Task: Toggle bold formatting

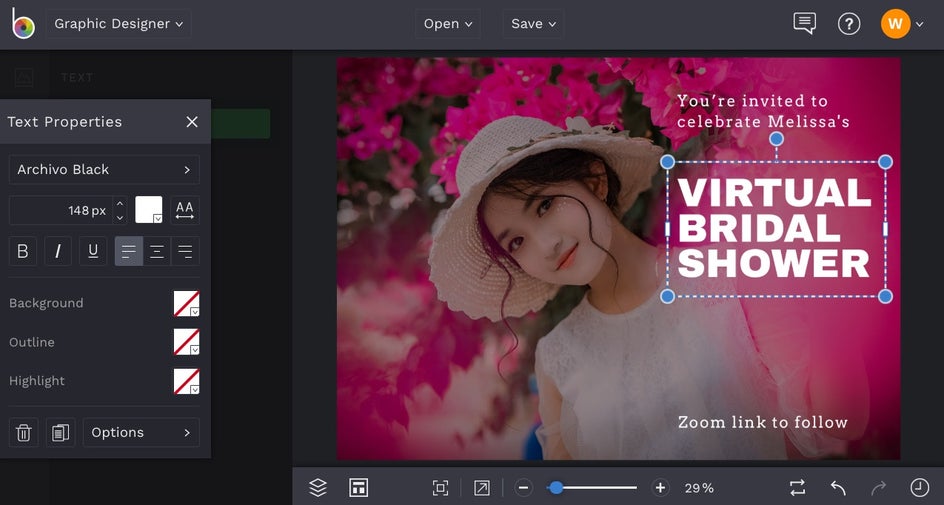Action: coord(23,251)
